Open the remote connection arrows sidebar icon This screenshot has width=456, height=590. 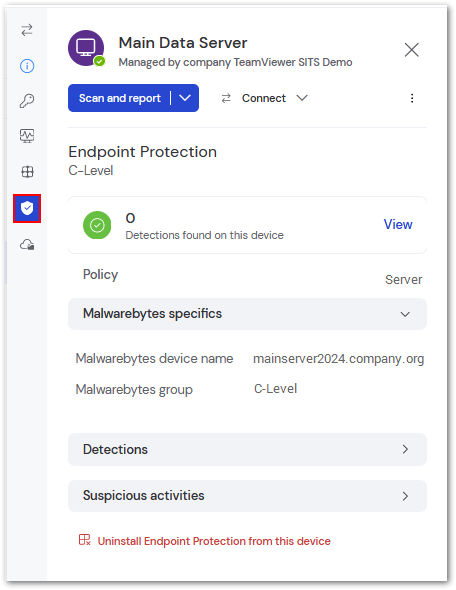27,30
